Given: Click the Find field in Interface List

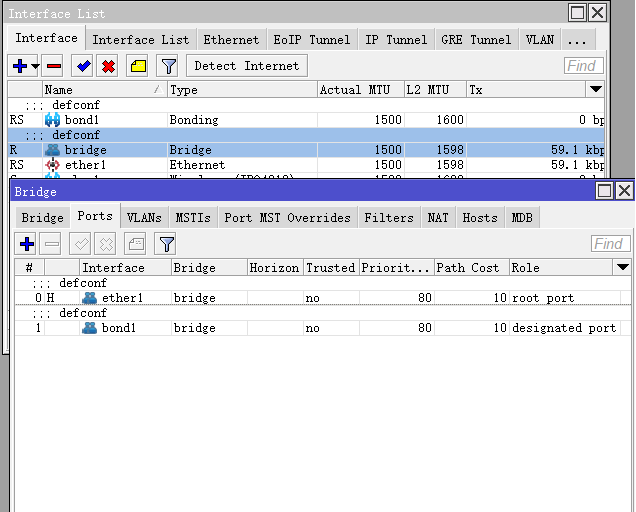Looking at the screenshot, I should pyautogui.click(x=583, y=66).
